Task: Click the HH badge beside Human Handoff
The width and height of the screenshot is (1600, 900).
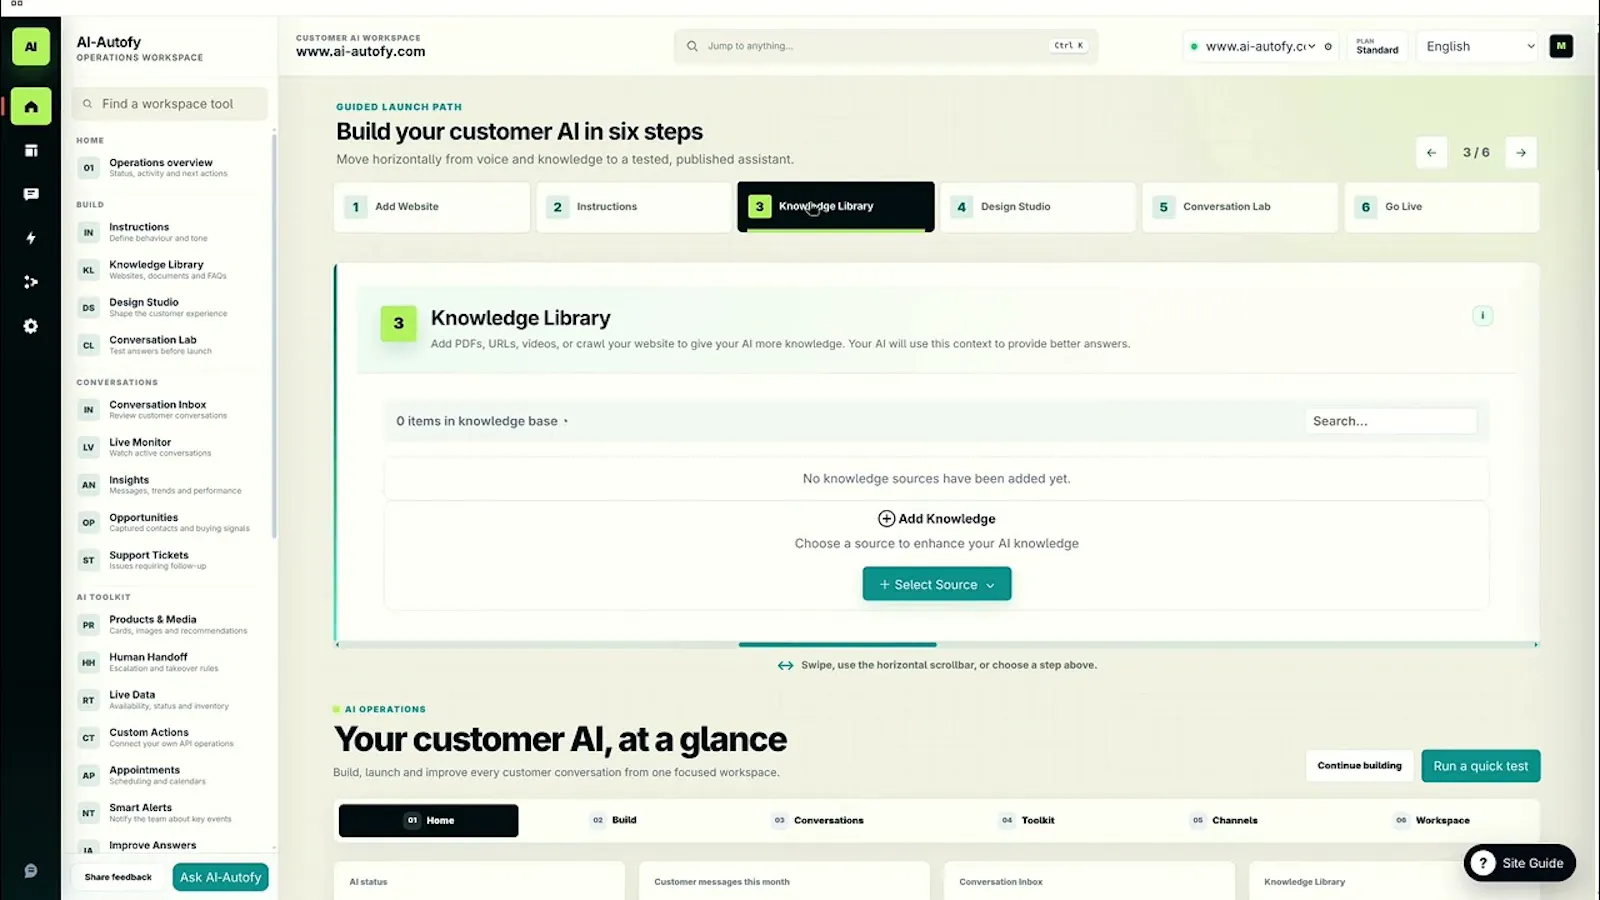Action: point(89,662)
